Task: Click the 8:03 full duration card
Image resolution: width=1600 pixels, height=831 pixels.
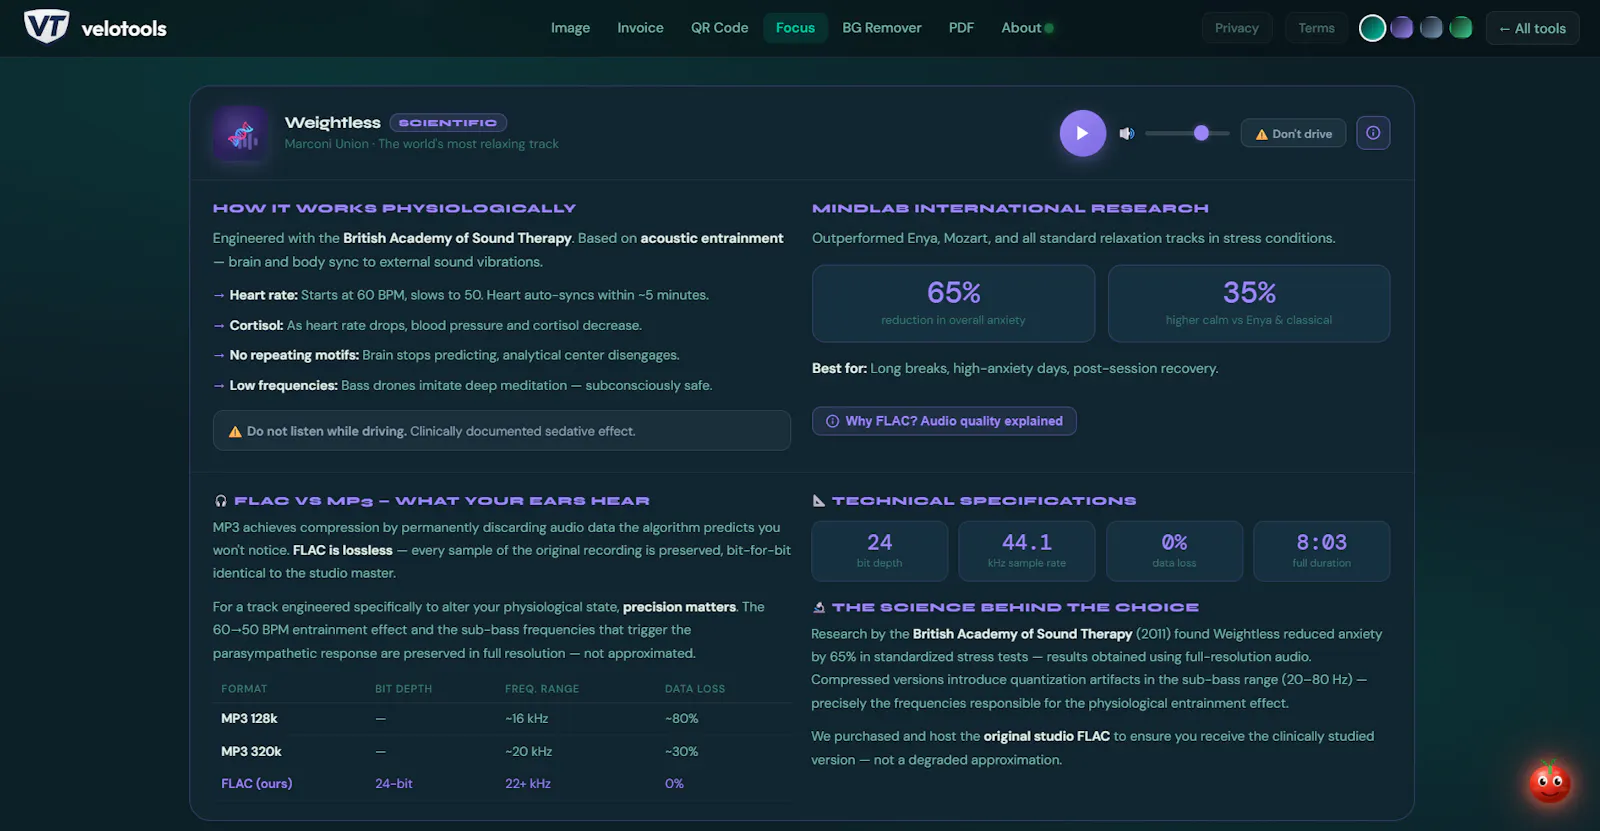Action: pos(1321,551)
